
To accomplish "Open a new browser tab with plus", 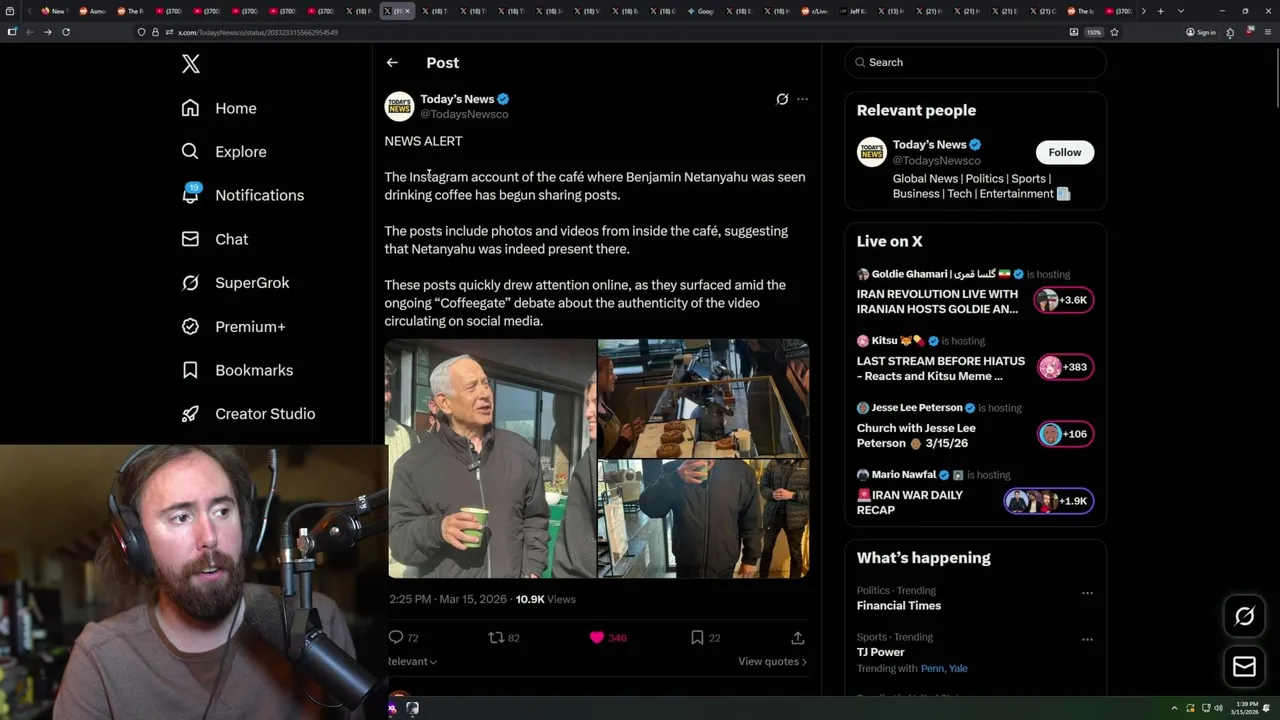I will coord(1160,11).
